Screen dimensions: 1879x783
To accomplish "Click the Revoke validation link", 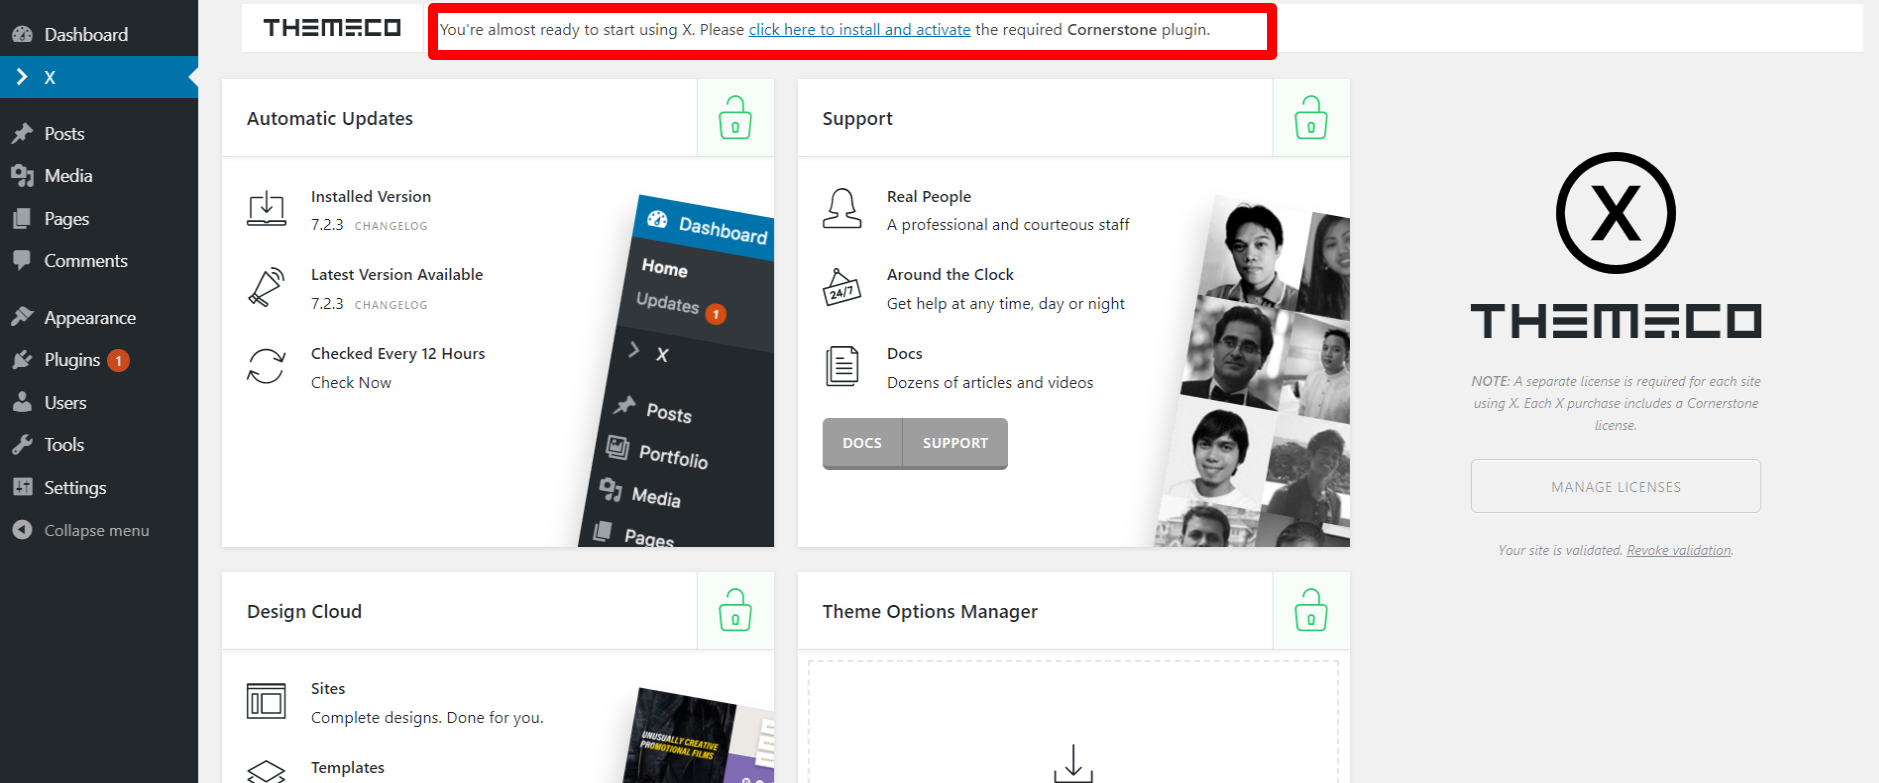I will click(x=1679, y=550).
